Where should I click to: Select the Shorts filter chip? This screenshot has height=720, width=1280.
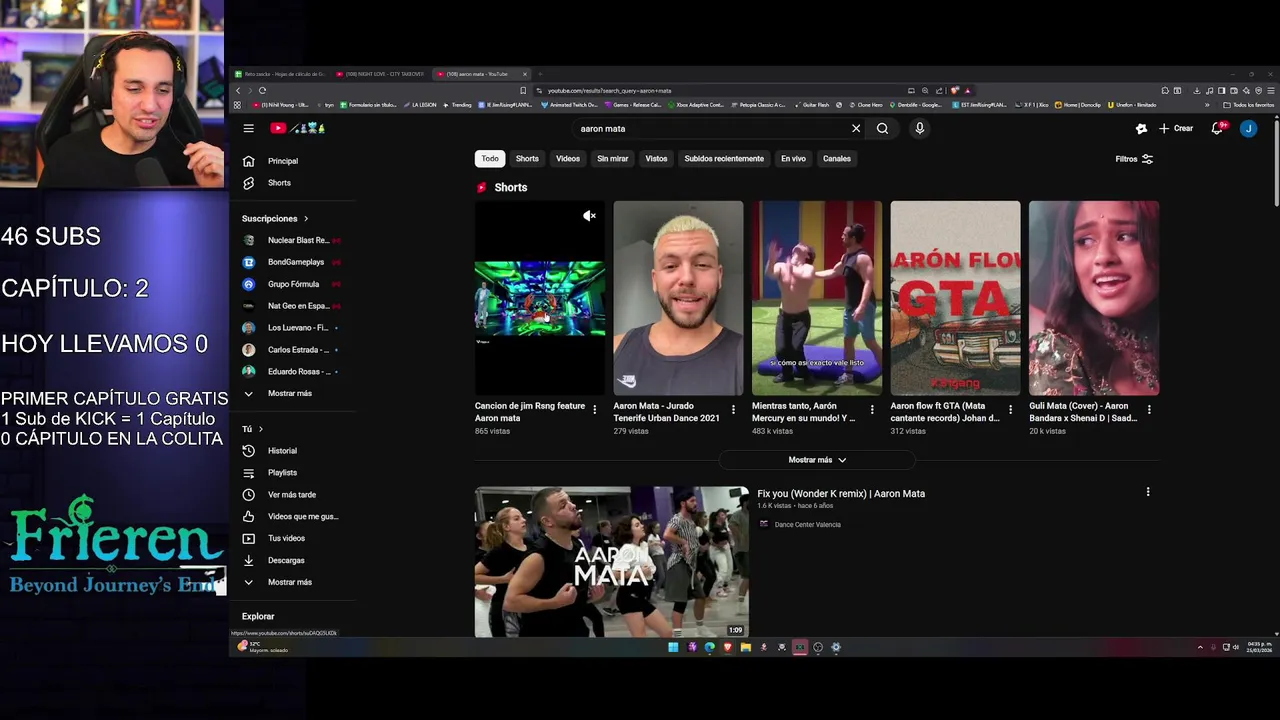pyautogui.click(x=527, y=158)
